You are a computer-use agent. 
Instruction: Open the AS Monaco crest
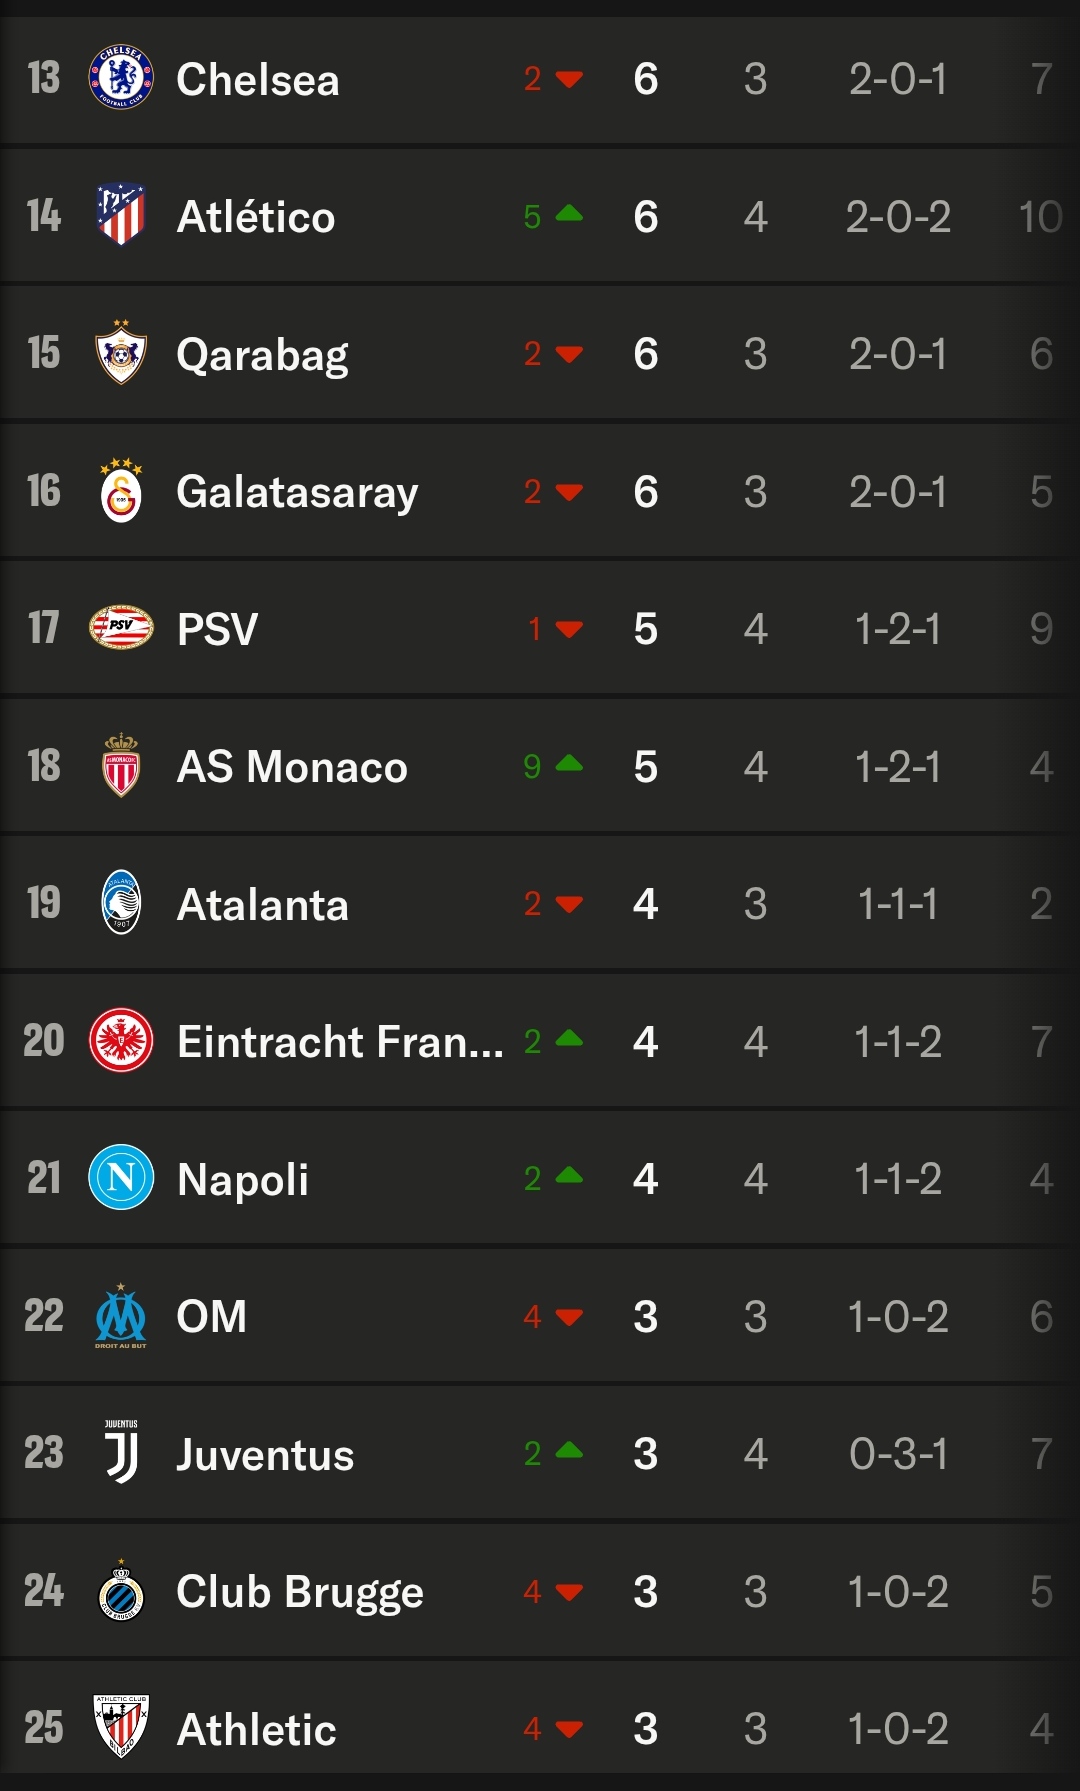coord(121,766)
